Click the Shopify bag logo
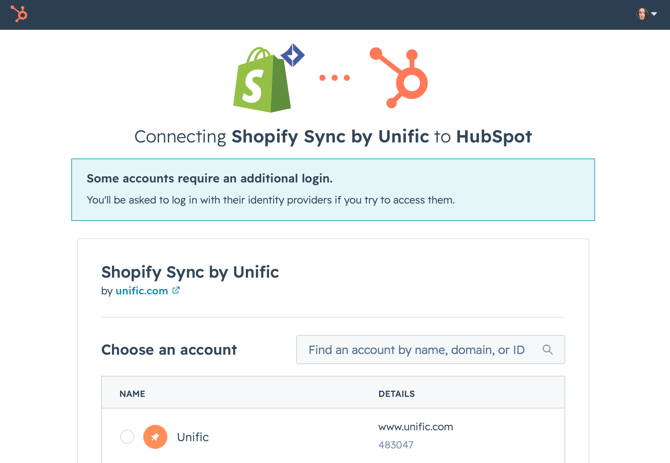670x463 pixels. [x=262, y=80]
